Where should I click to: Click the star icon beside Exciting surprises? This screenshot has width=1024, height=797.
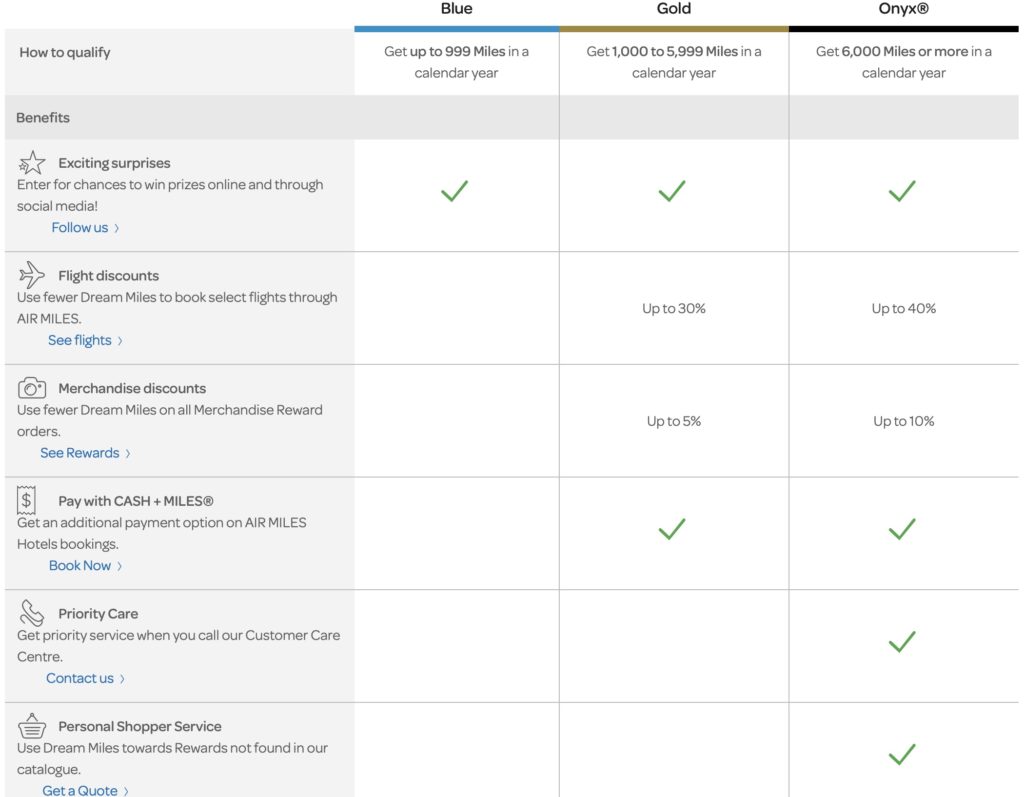tap(32, 163)
